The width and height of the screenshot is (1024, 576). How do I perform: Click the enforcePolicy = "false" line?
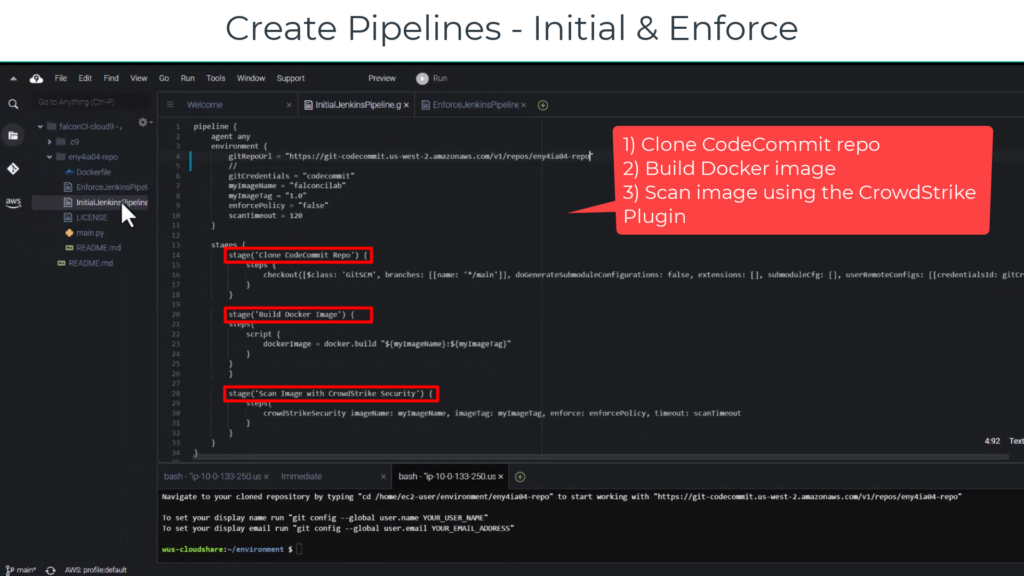coord(278,206)
